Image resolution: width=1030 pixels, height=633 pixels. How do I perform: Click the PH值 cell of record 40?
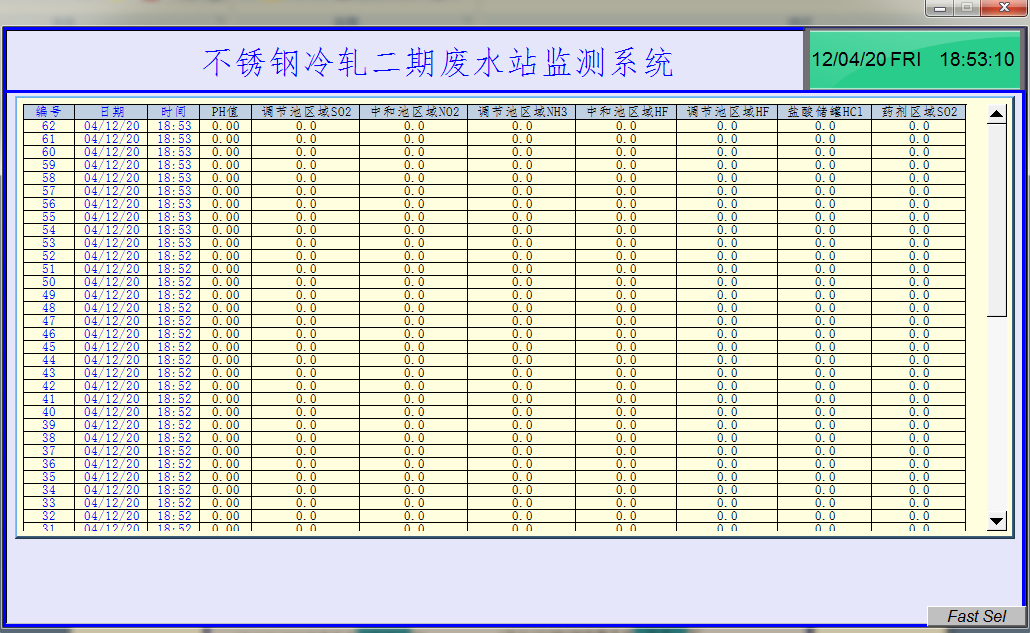click(225, 412)
